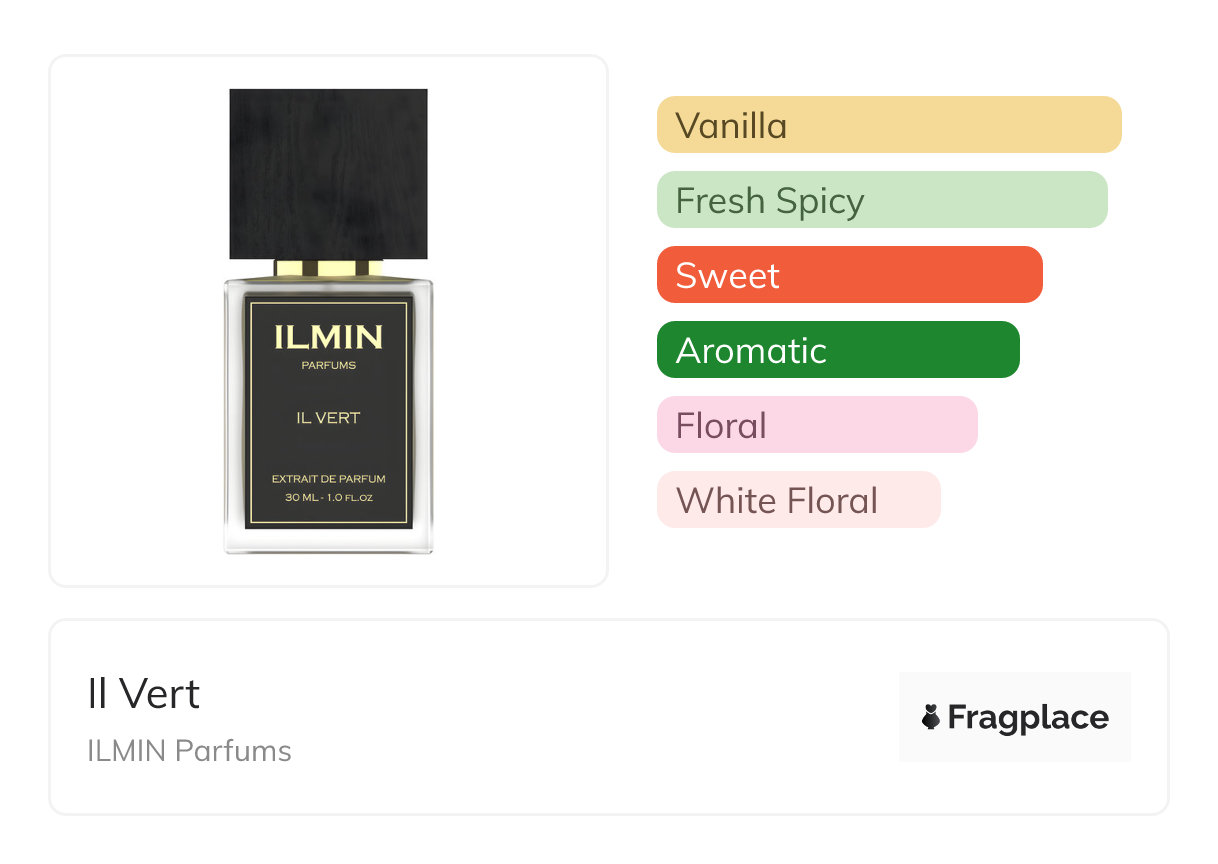Click the ILMIN logo on the bottle label
This screenshot has height=864, width=1218.
(328, 337)
